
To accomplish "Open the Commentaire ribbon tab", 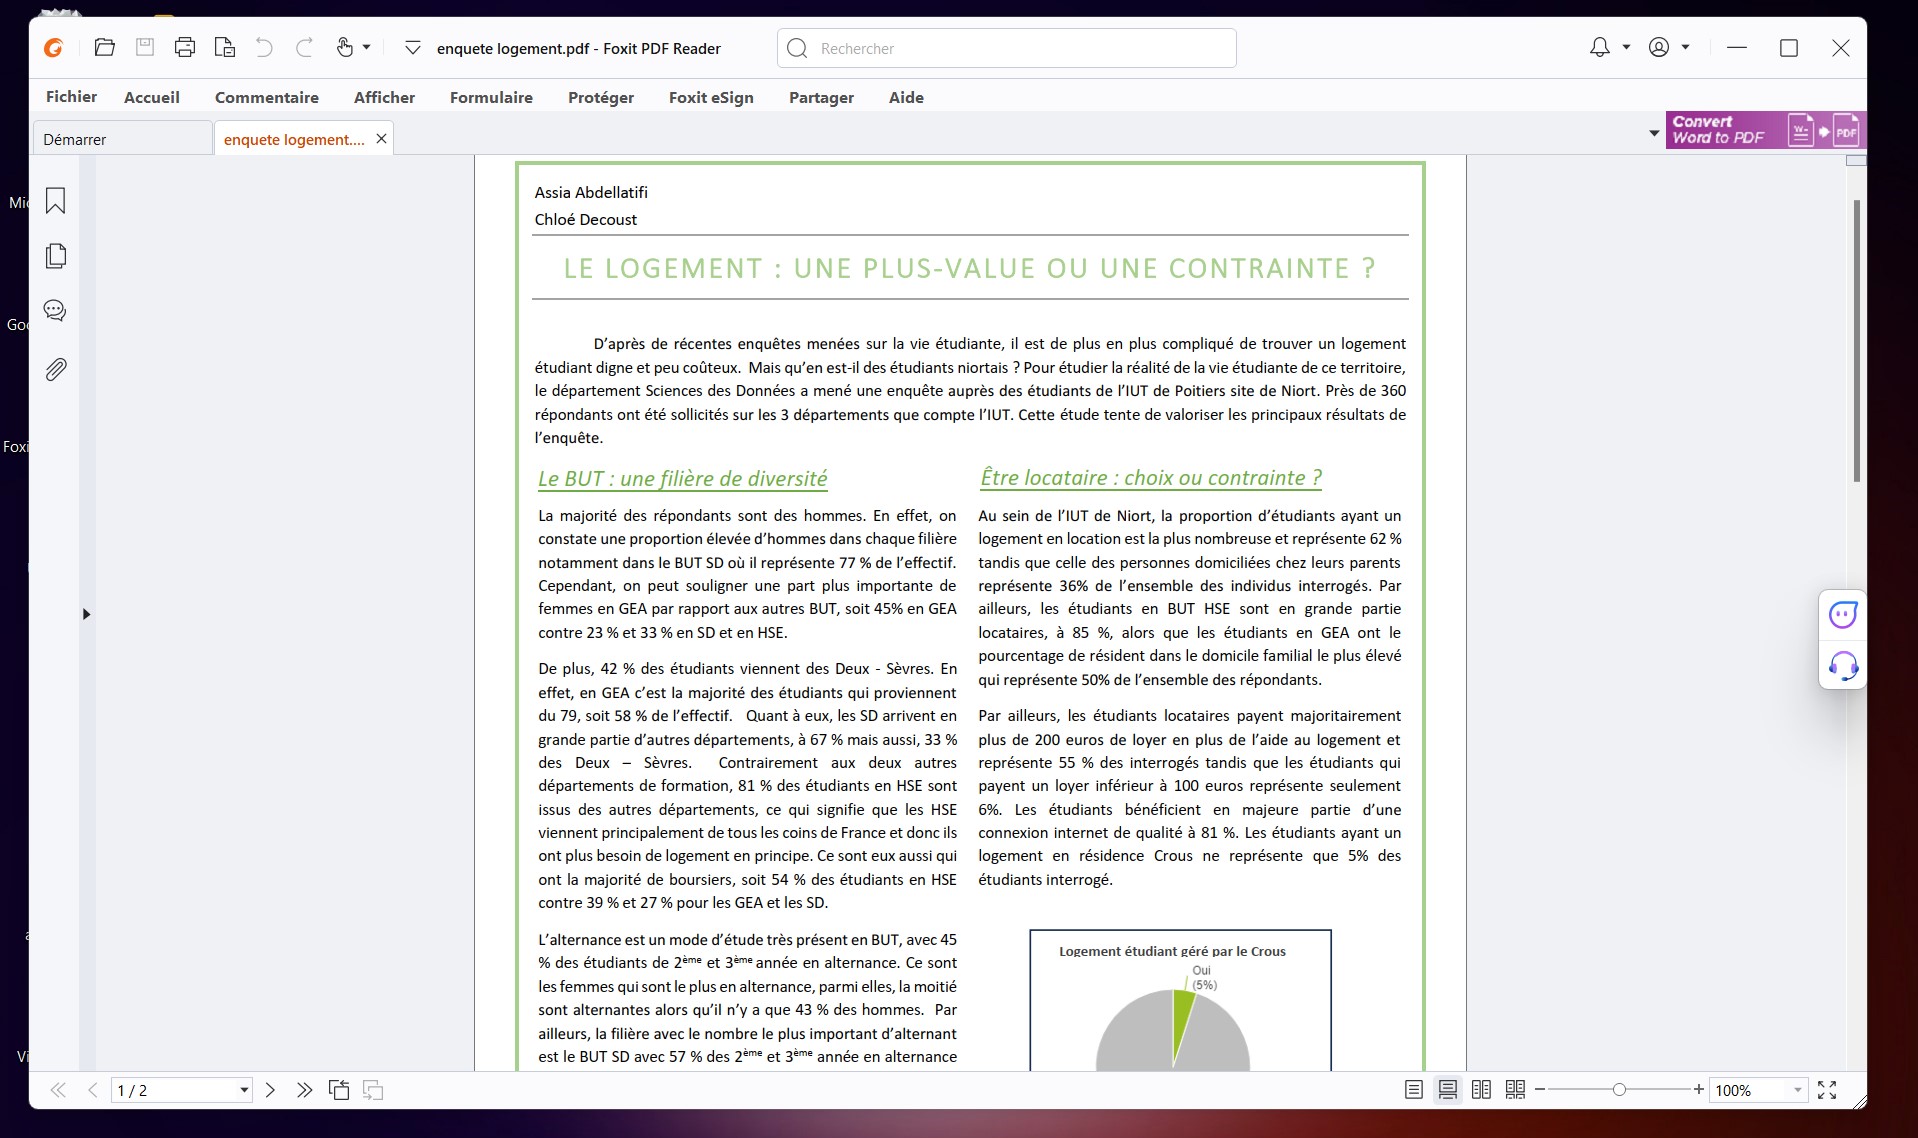I will coord(266,97).
